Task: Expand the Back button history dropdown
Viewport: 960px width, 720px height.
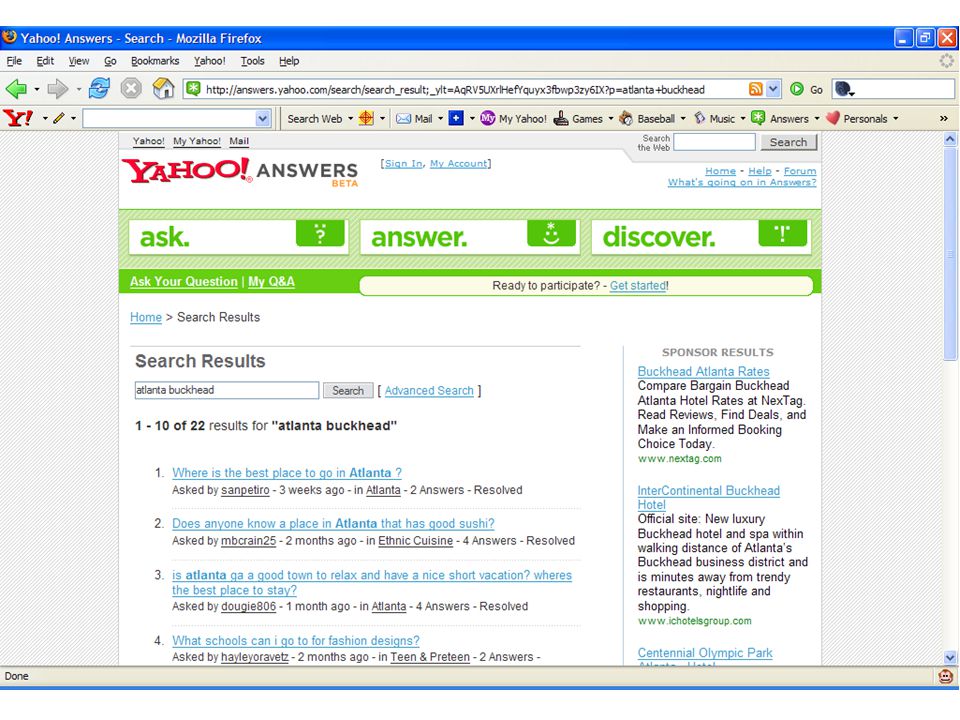Action: (37, 89)
